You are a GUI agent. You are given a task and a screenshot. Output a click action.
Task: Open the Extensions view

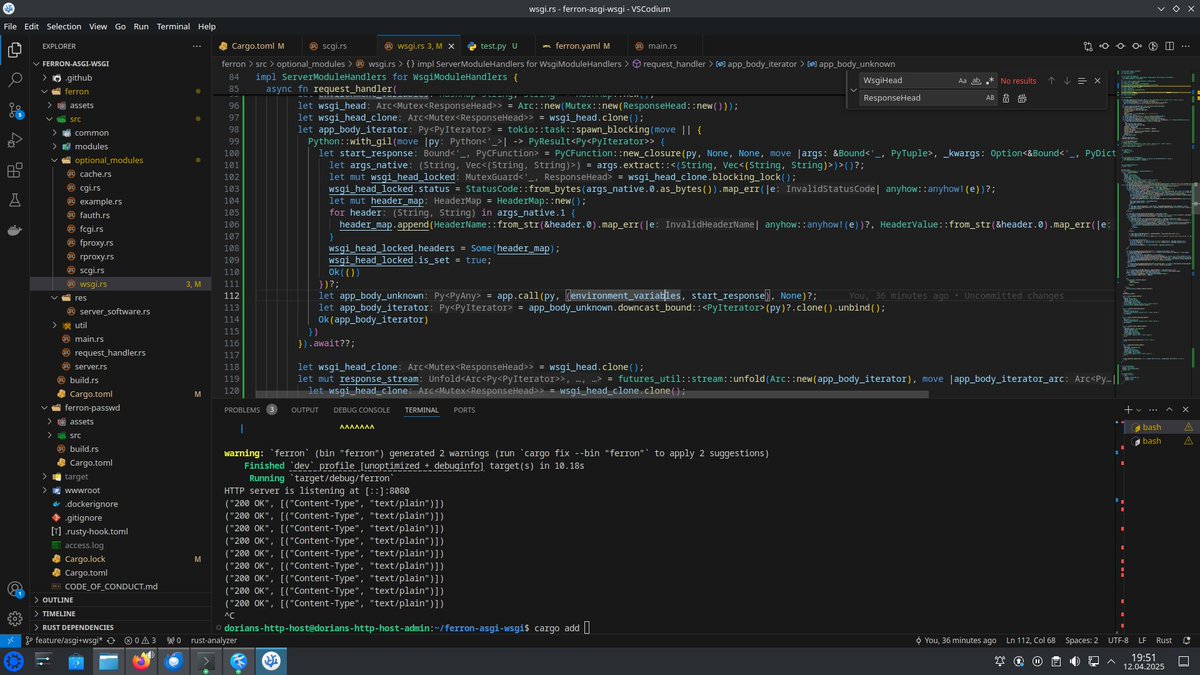(15, 170)
